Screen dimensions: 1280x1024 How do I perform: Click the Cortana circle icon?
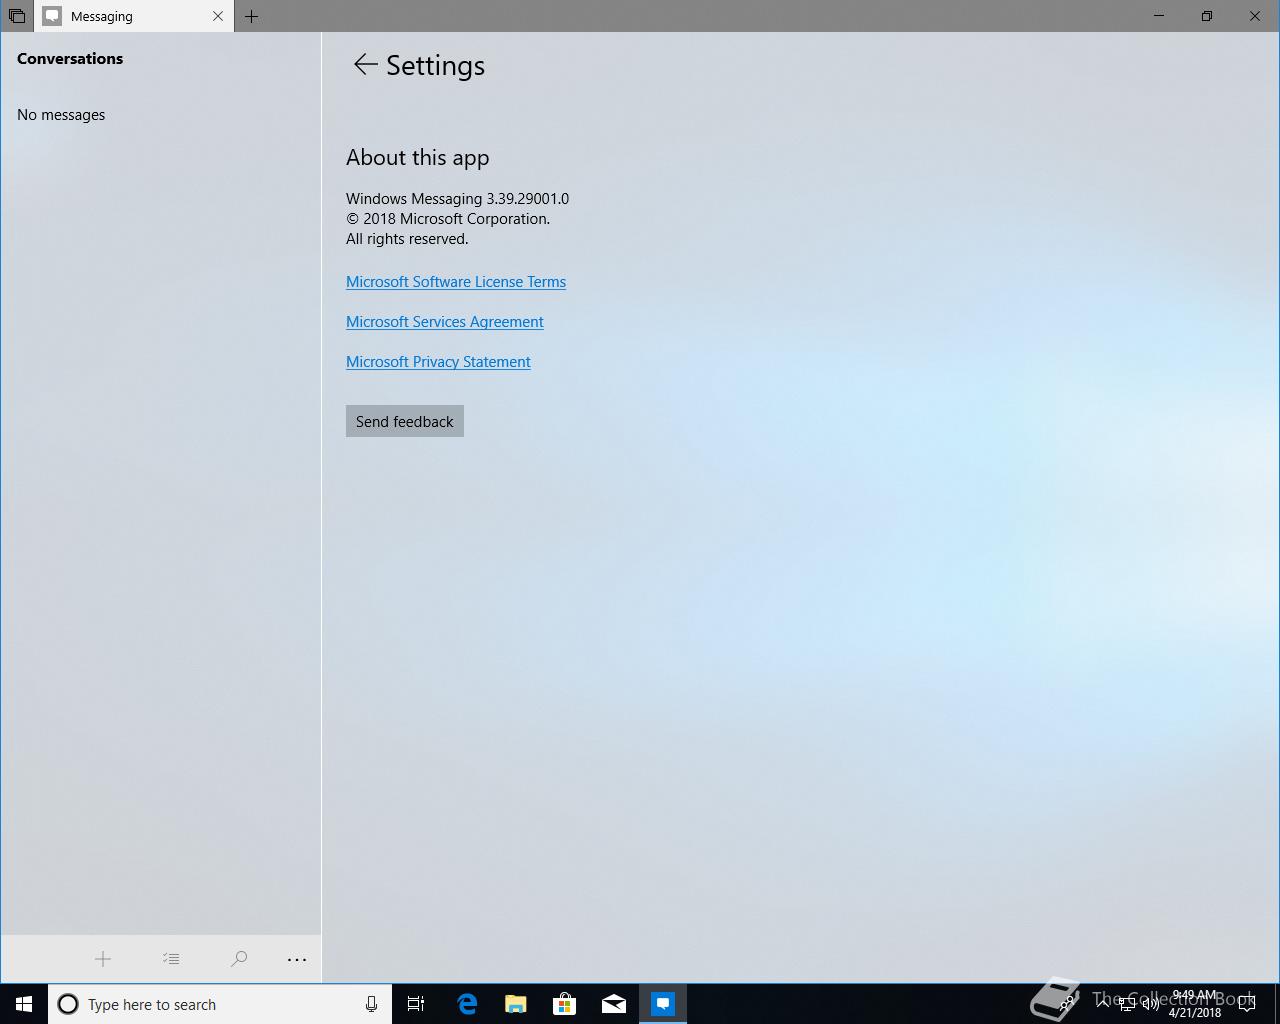coord(68,1004)
